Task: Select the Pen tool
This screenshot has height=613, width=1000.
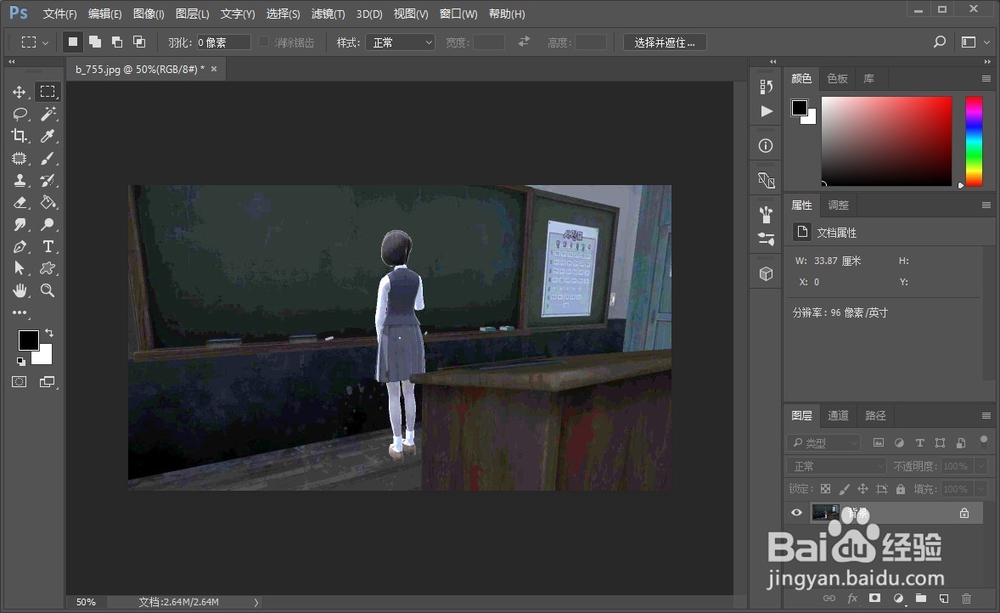Action: pos(19,247)
